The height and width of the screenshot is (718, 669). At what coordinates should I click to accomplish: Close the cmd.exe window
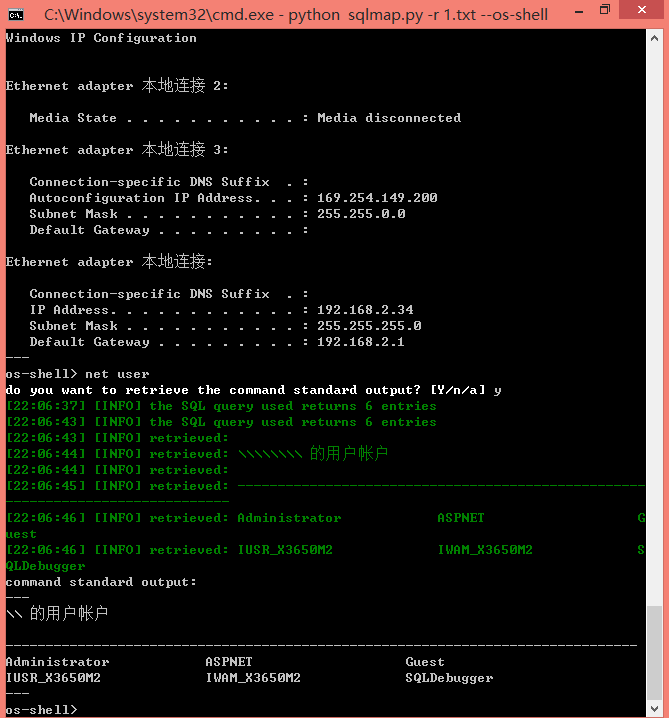coord(642,10)
